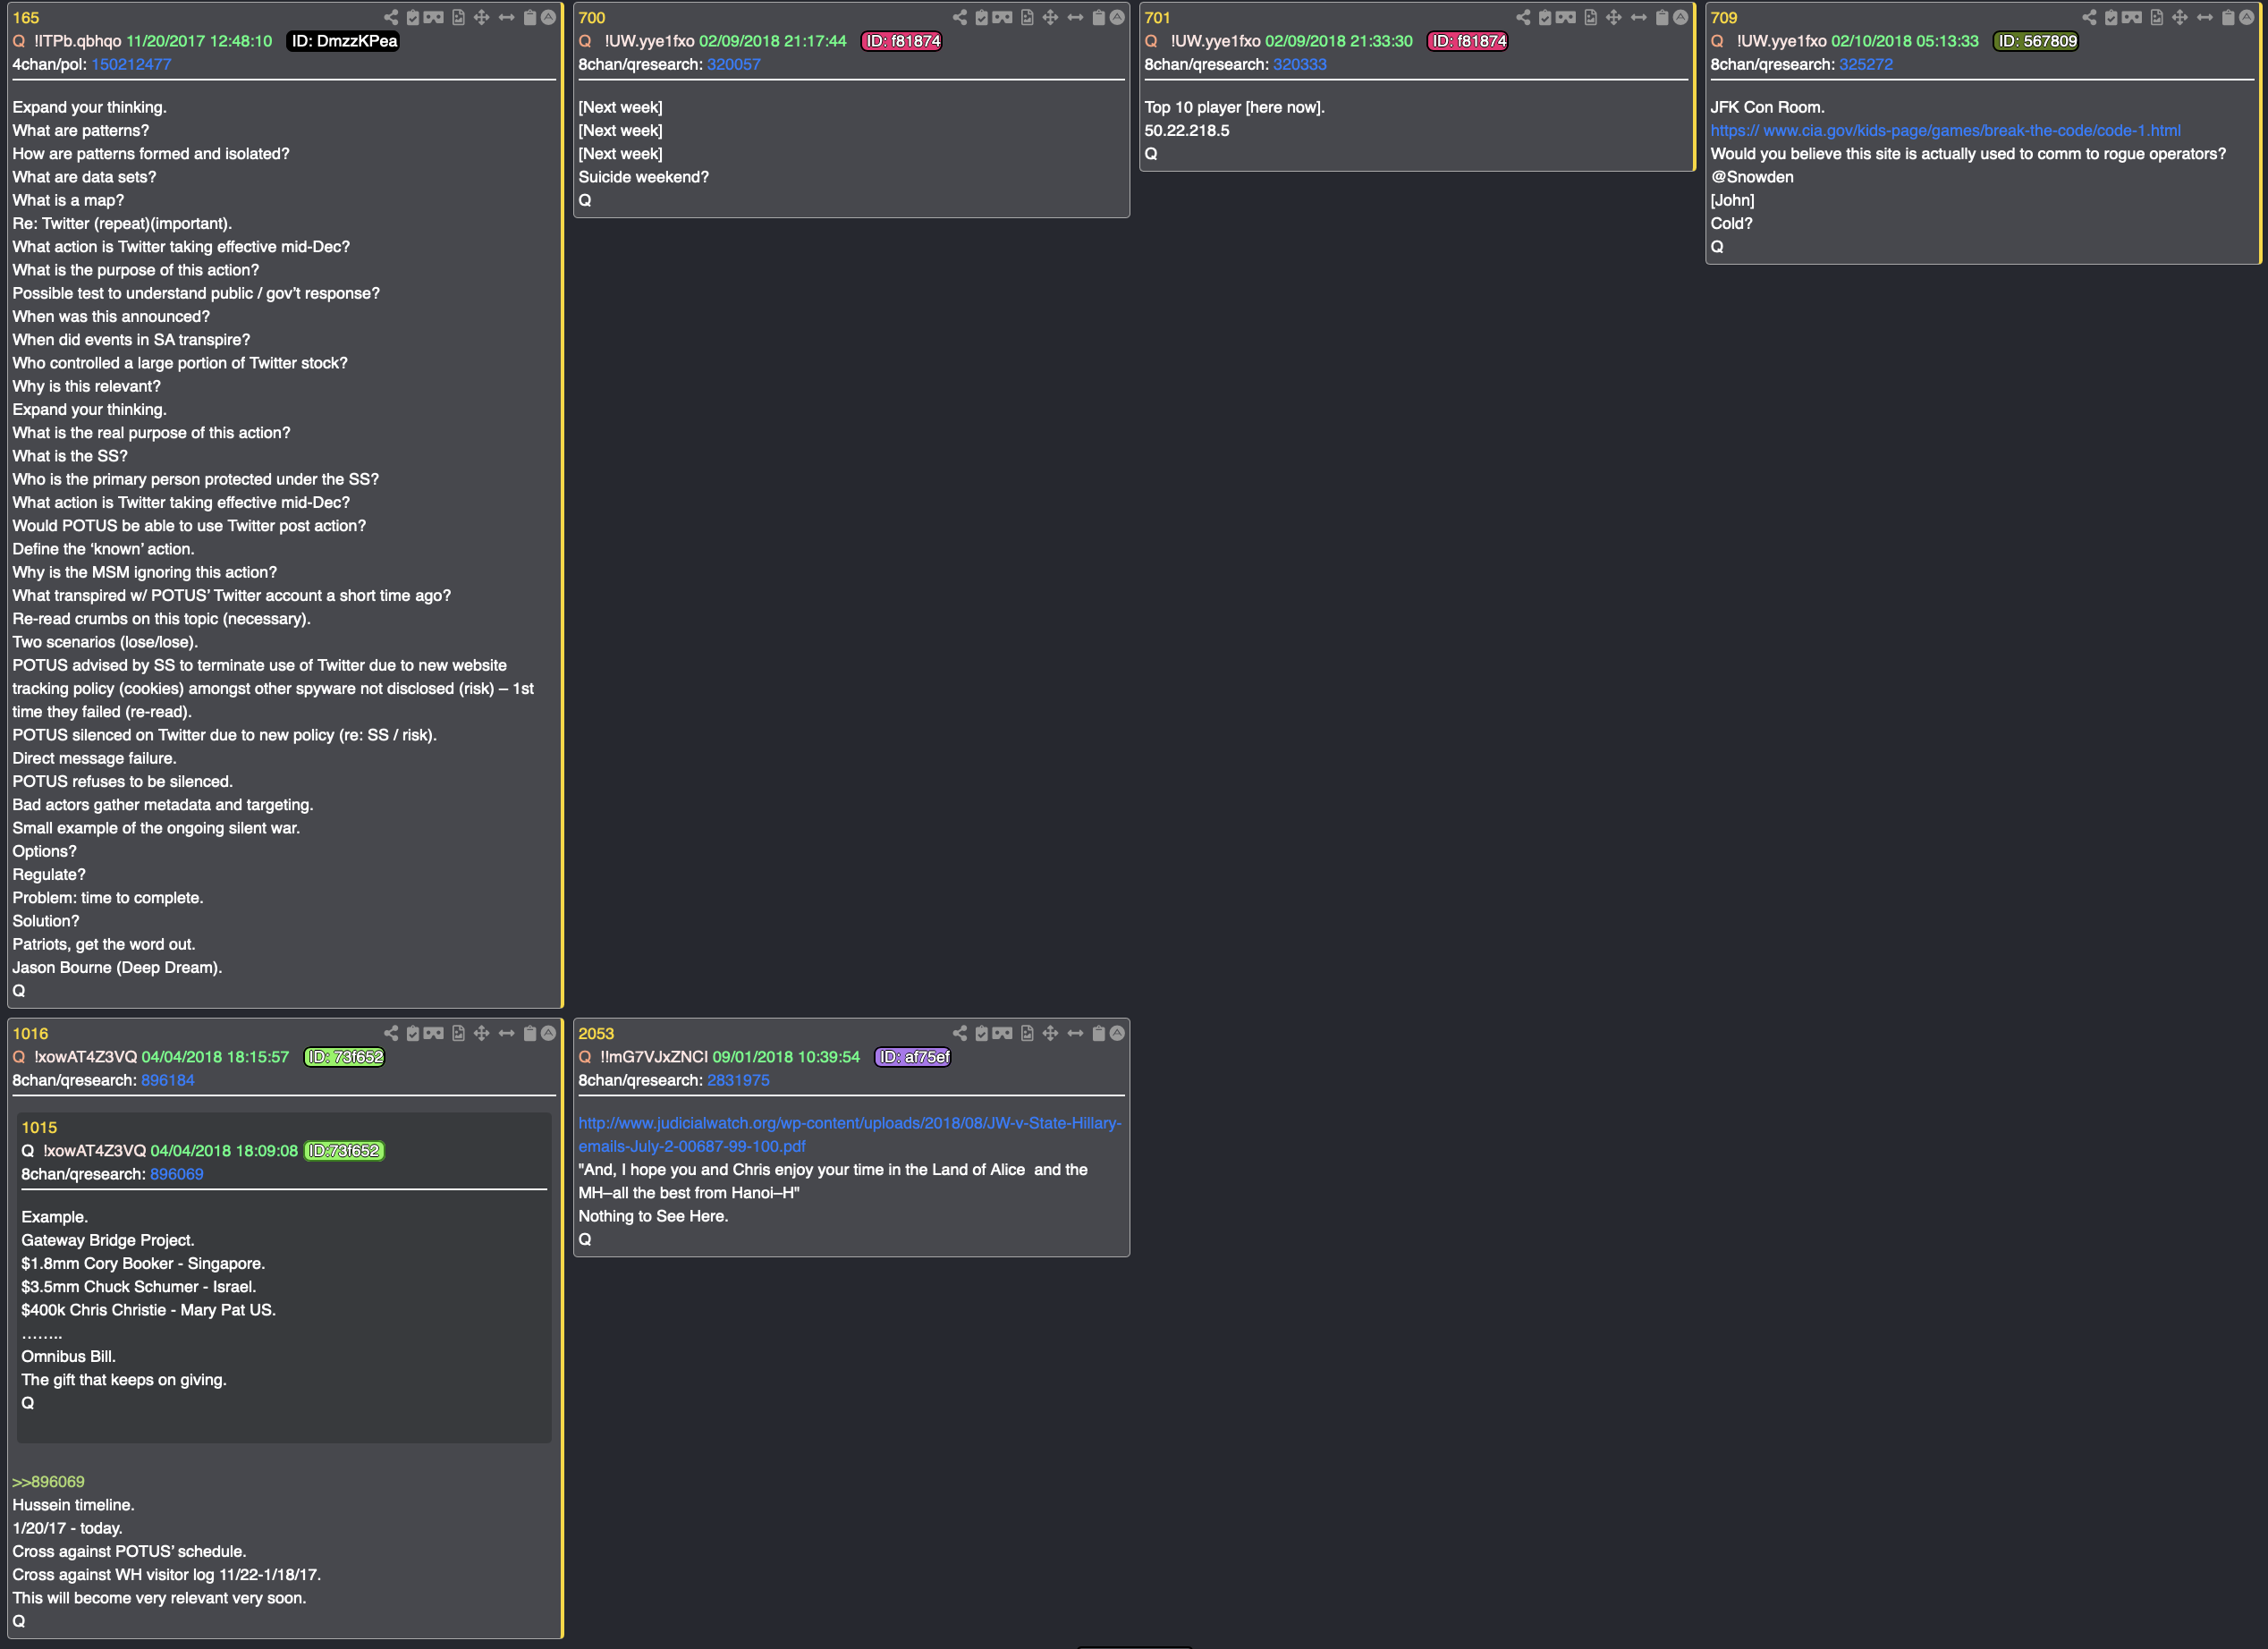Collapse post 165 with its chevron-up circle
The height and width of the screenshot is (1649, 2268).
click(x=548, y=17)
